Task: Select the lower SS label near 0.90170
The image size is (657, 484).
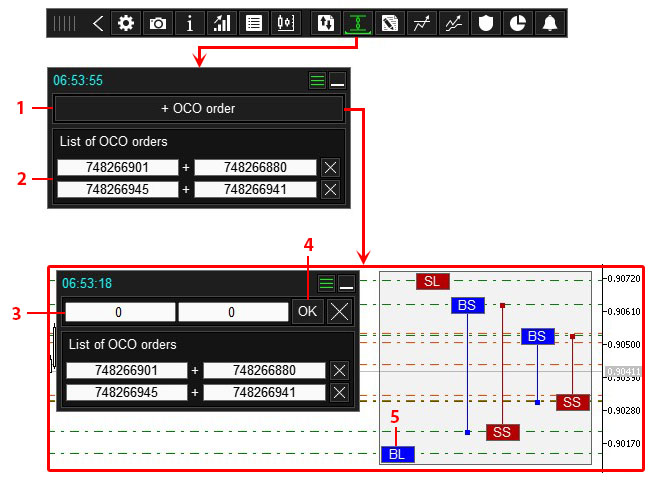Action: tap(503, 432)
